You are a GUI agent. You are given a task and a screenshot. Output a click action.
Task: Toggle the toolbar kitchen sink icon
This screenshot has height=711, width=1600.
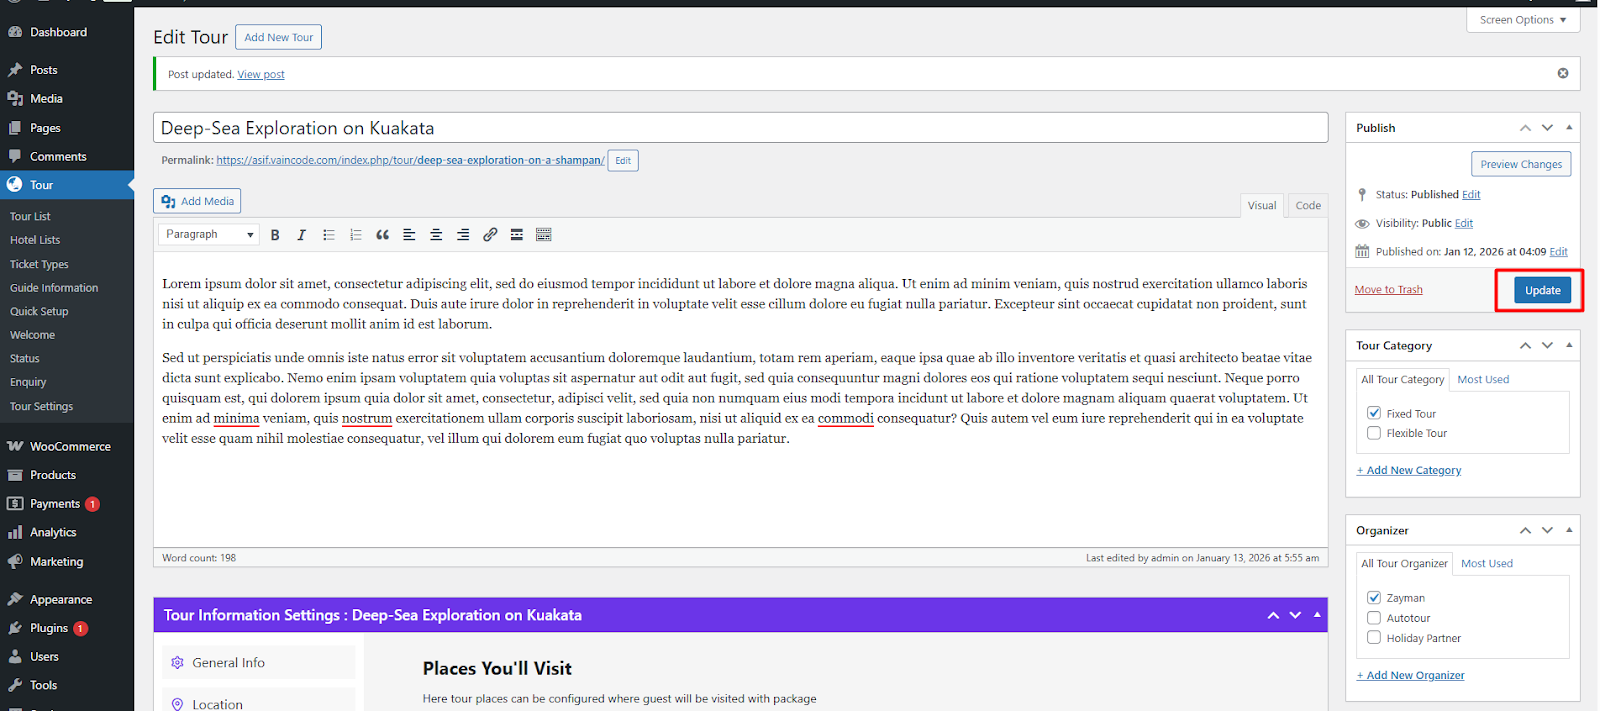pos(544,235)
